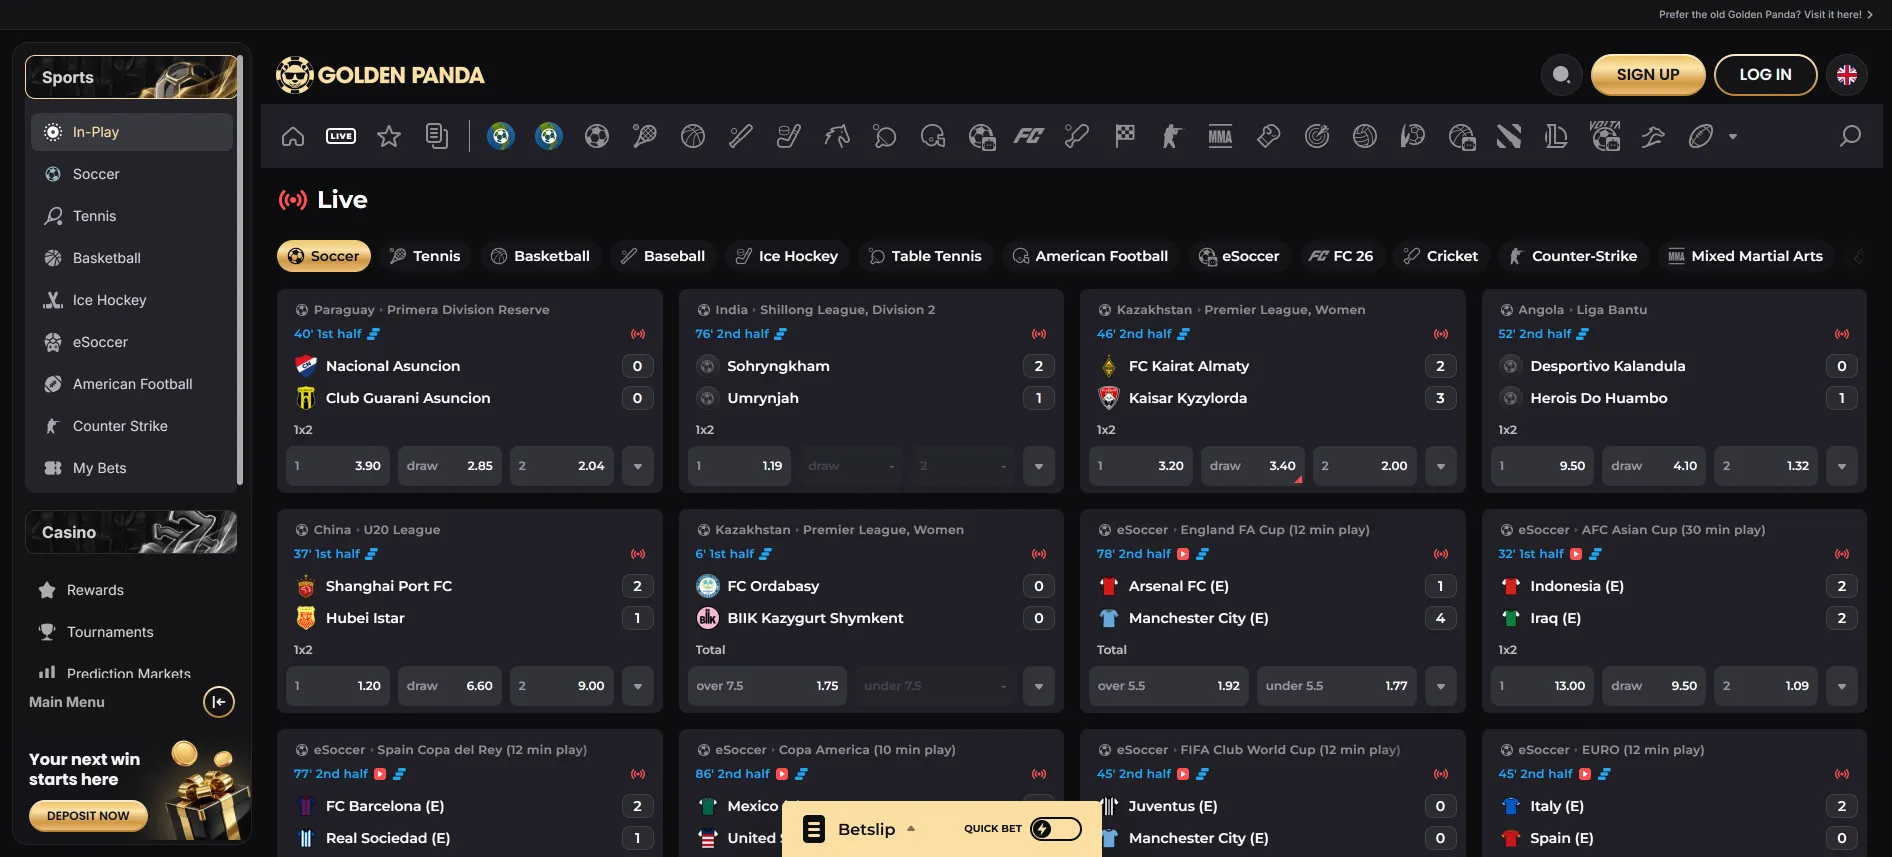Select the darts target icon in toolbar
The height and width of the screenshot is (857, 1892).
(x=1317, y=136)
